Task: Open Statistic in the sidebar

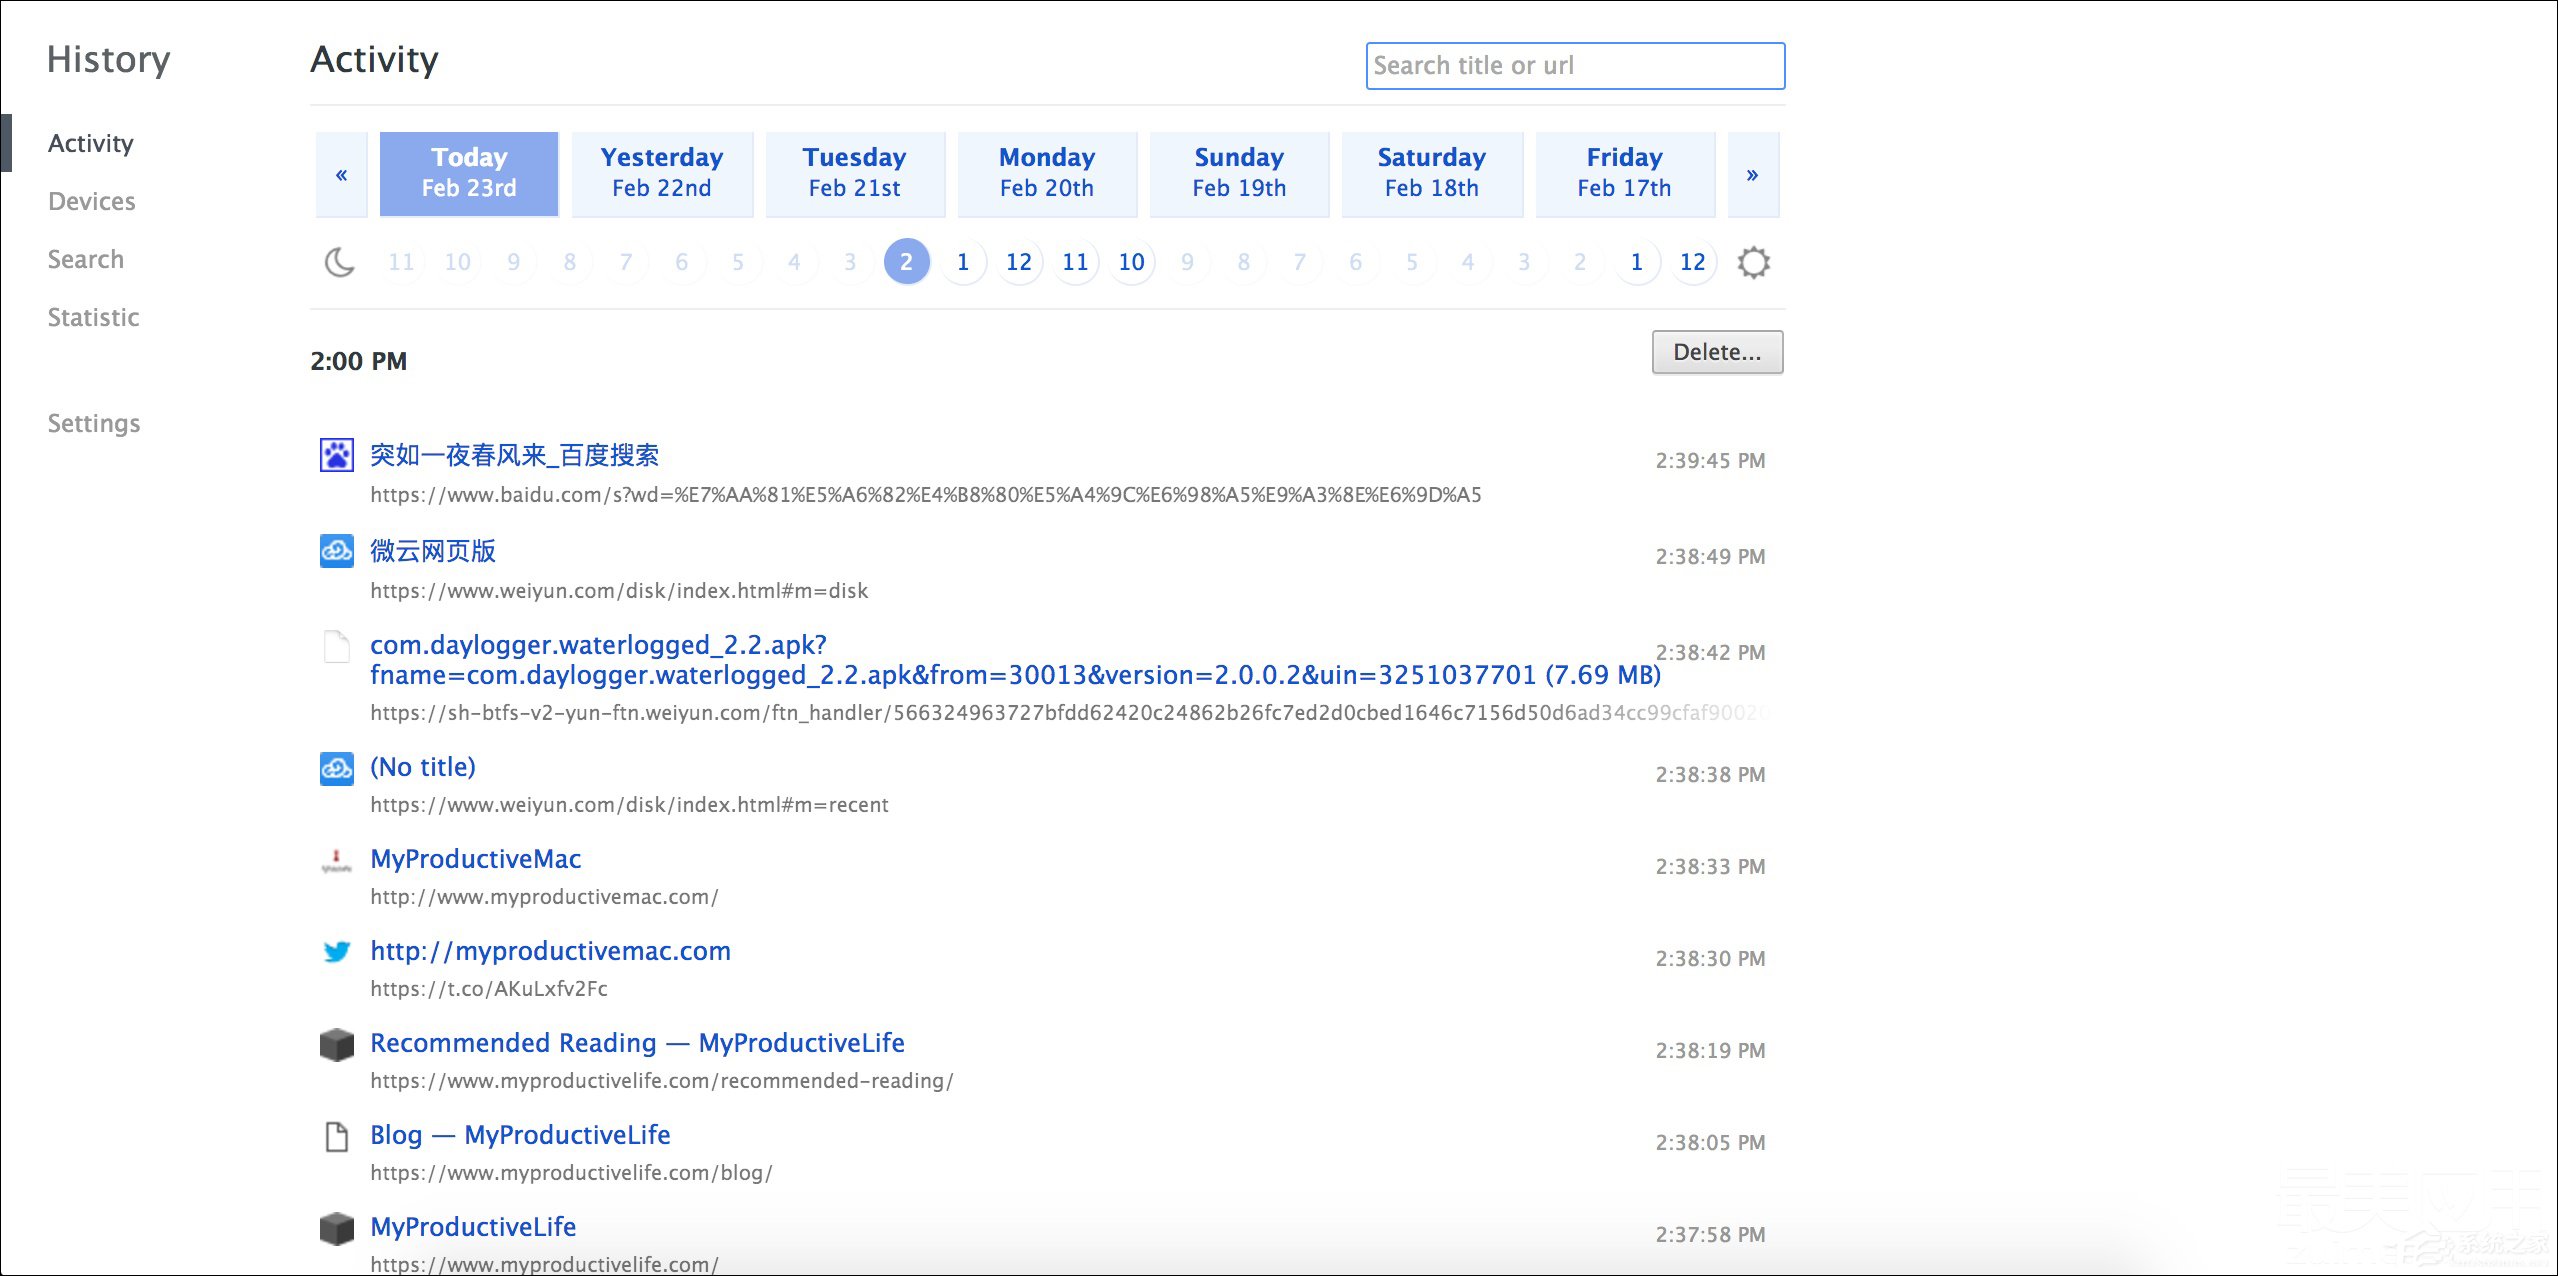Action: (x=93, y=317)
